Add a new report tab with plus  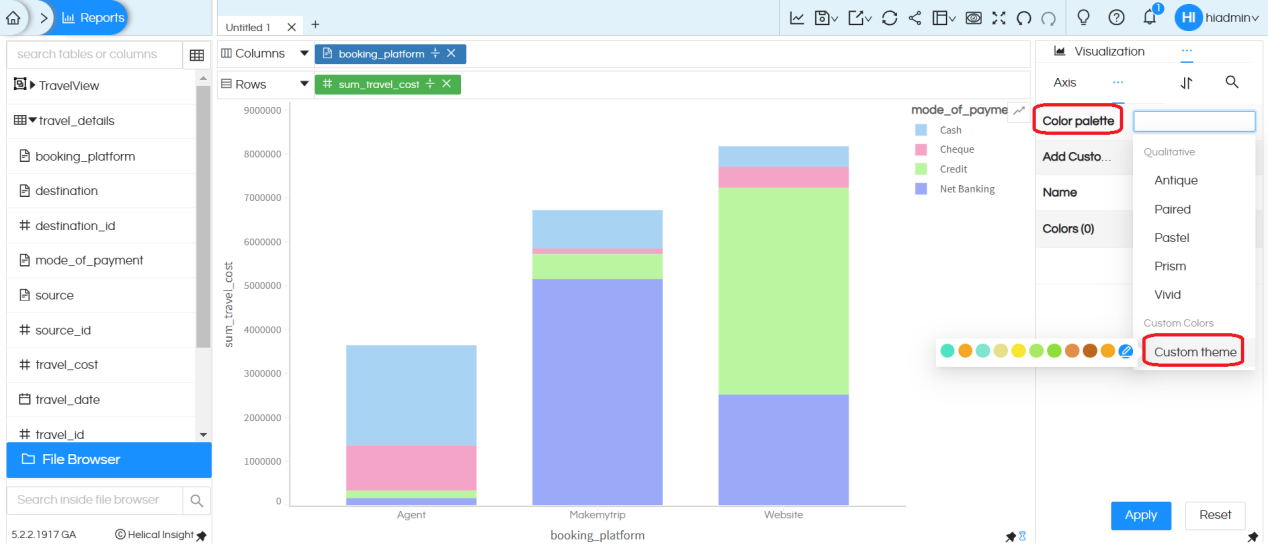(x=316, y=24)
